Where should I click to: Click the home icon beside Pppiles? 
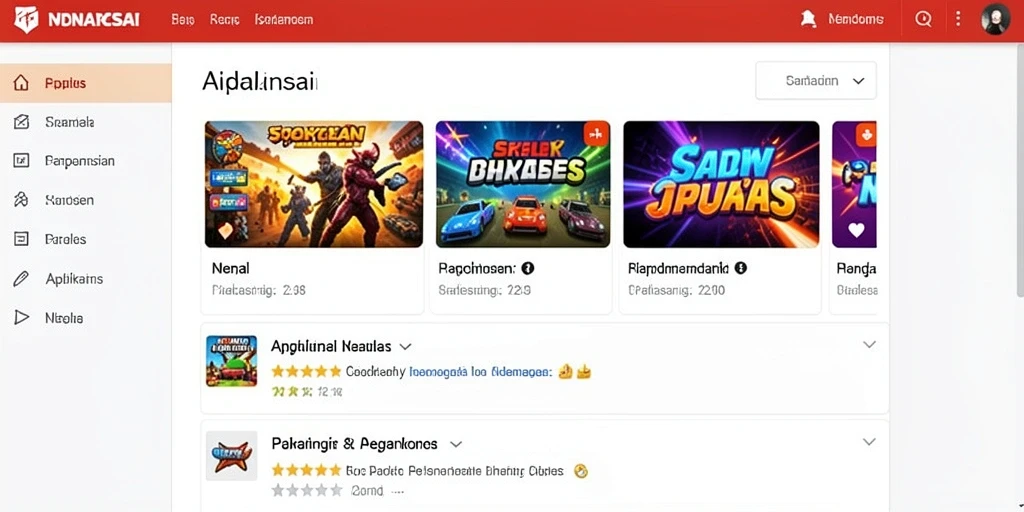coord(22,83)
